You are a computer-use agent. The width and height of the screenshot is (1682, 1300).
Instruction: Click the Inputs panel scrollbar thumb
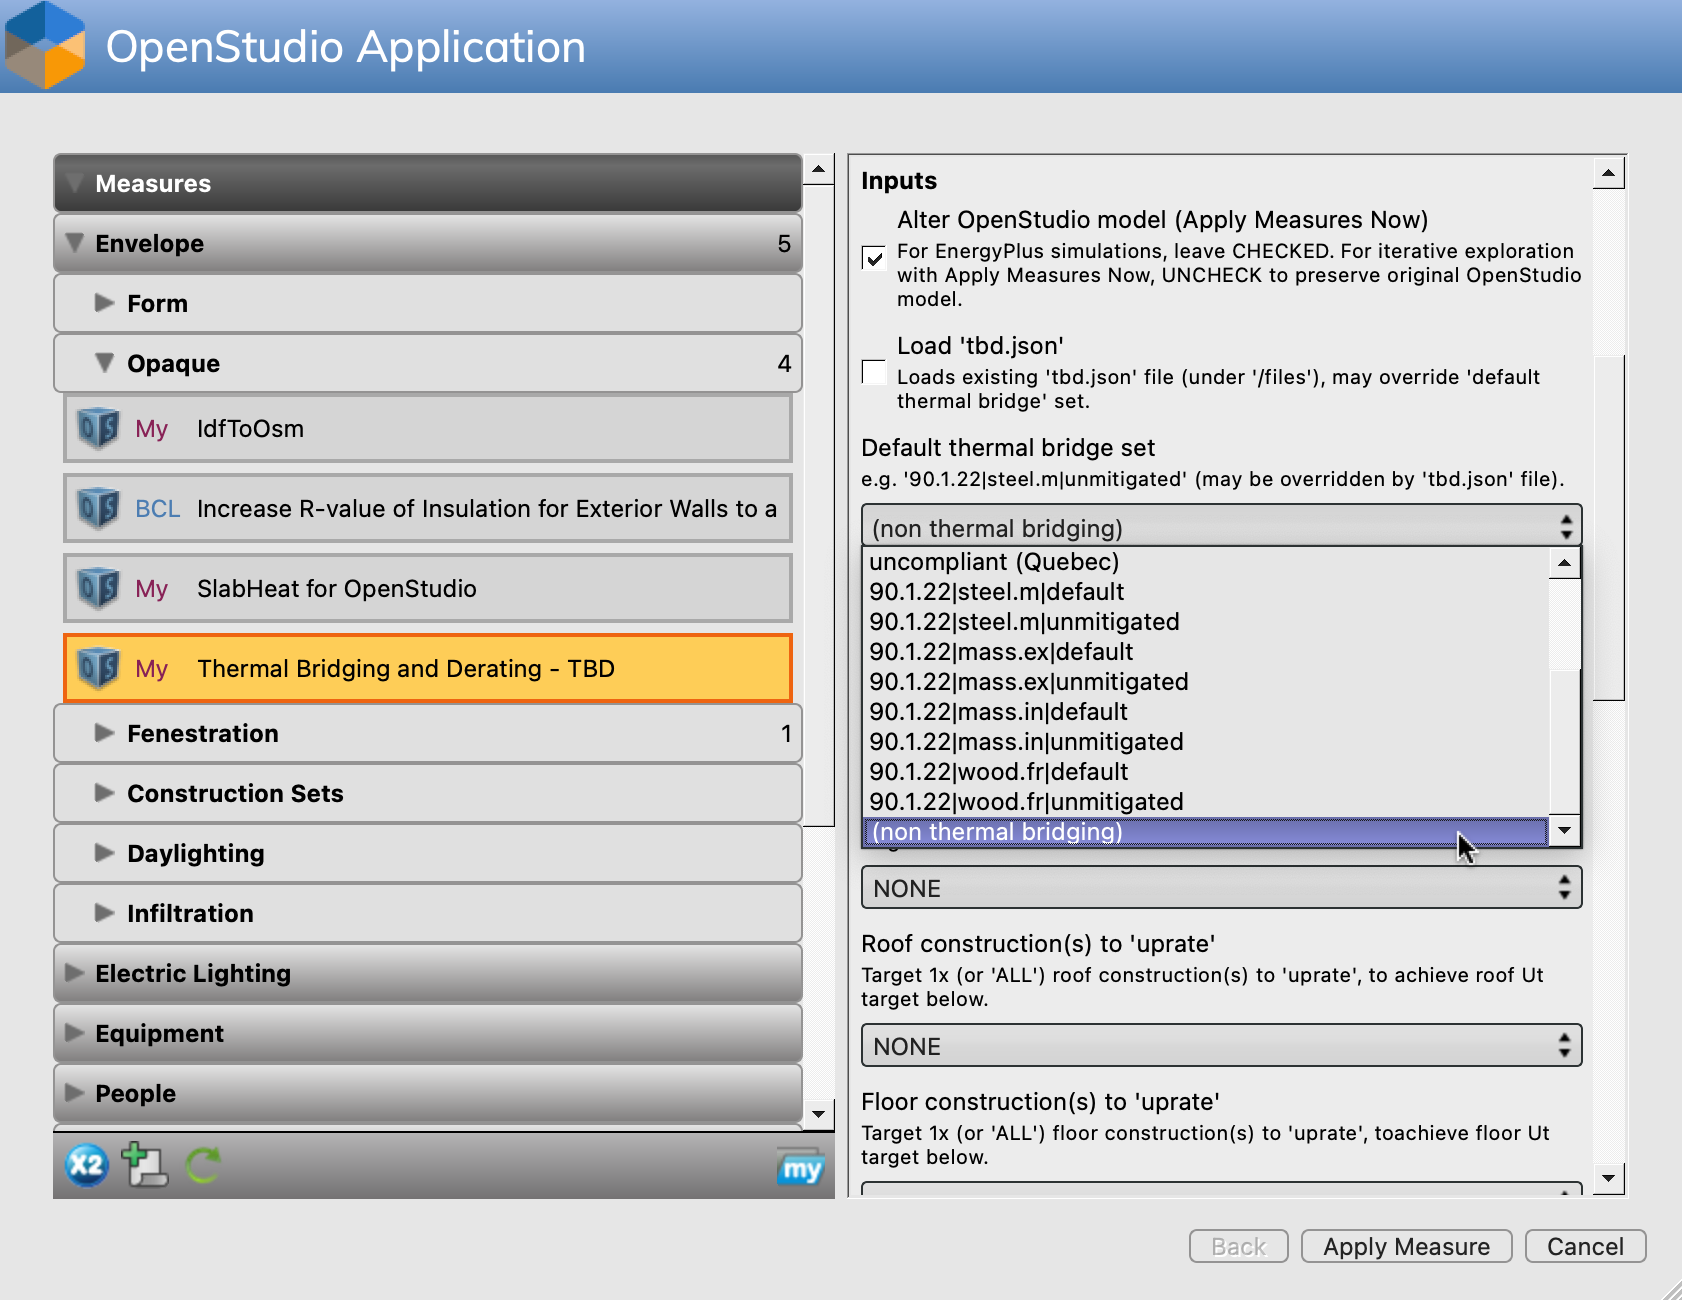click(x=1608, y=528)
